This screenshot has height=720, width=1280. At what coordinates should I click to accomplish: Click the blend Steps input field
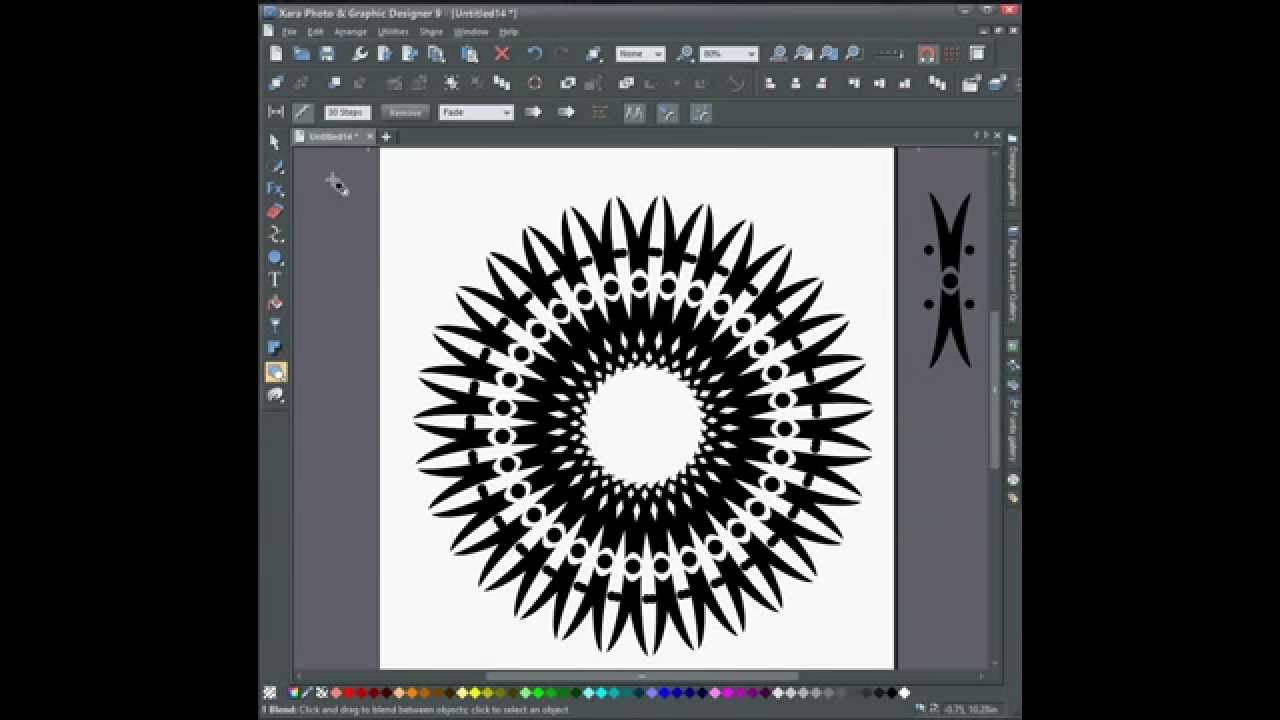pos(347,113)
